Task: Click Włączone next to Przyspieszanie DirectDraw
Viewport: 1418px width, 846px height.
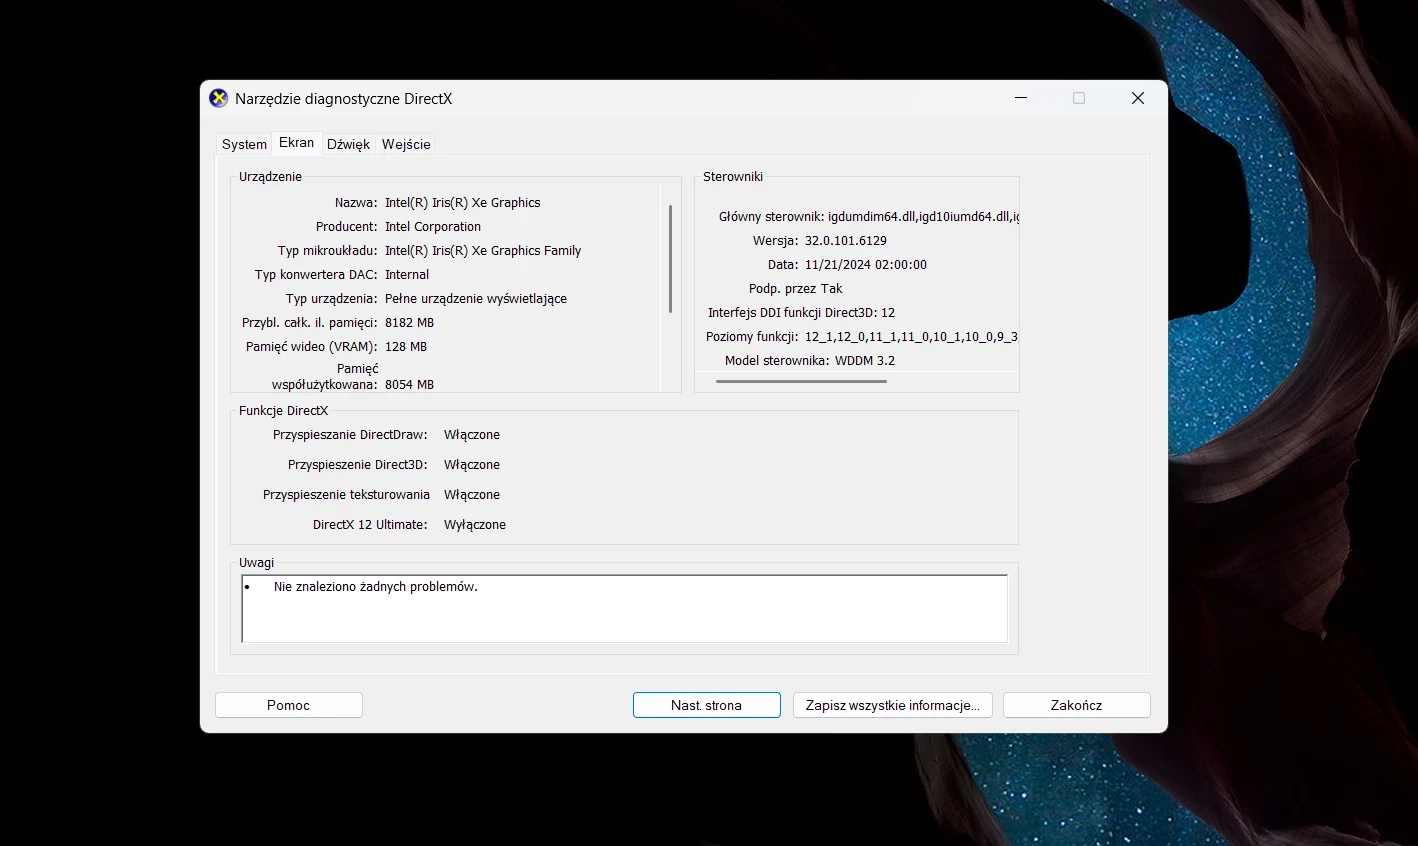Action: (x=472, y=435)
